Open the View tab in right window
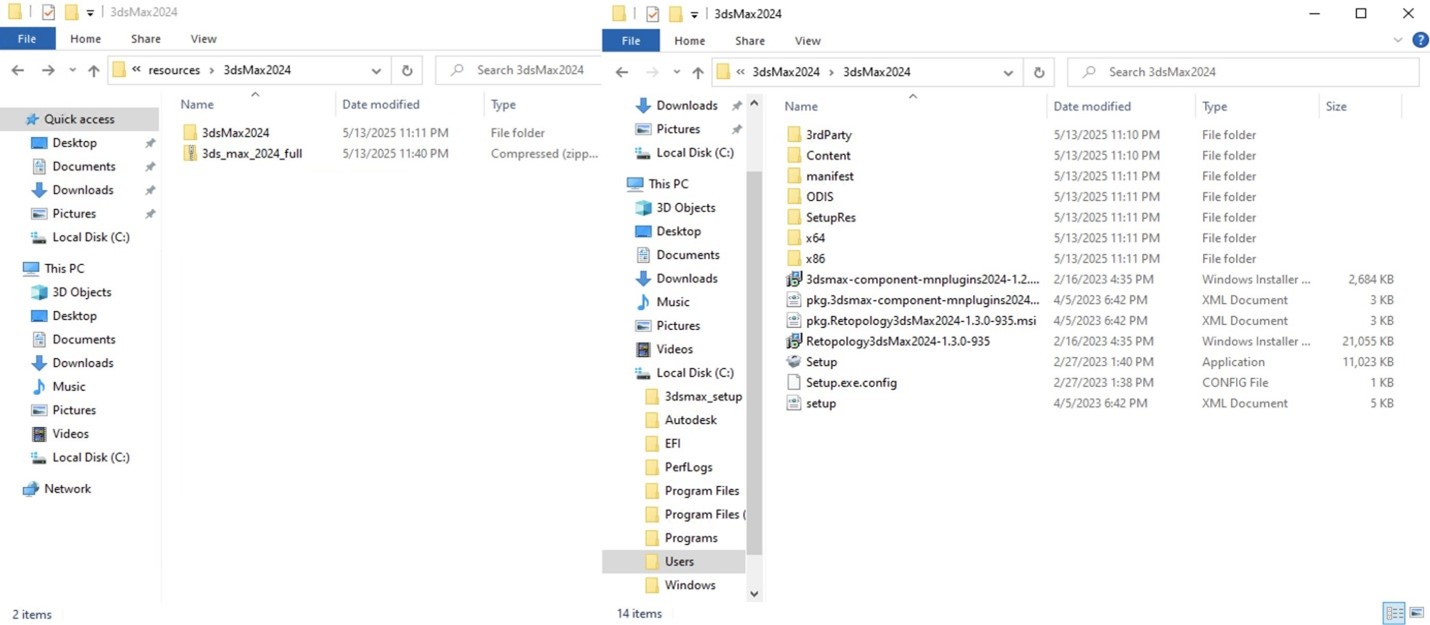Viewport: 1430px width, 625px height. tap(807, 41)
